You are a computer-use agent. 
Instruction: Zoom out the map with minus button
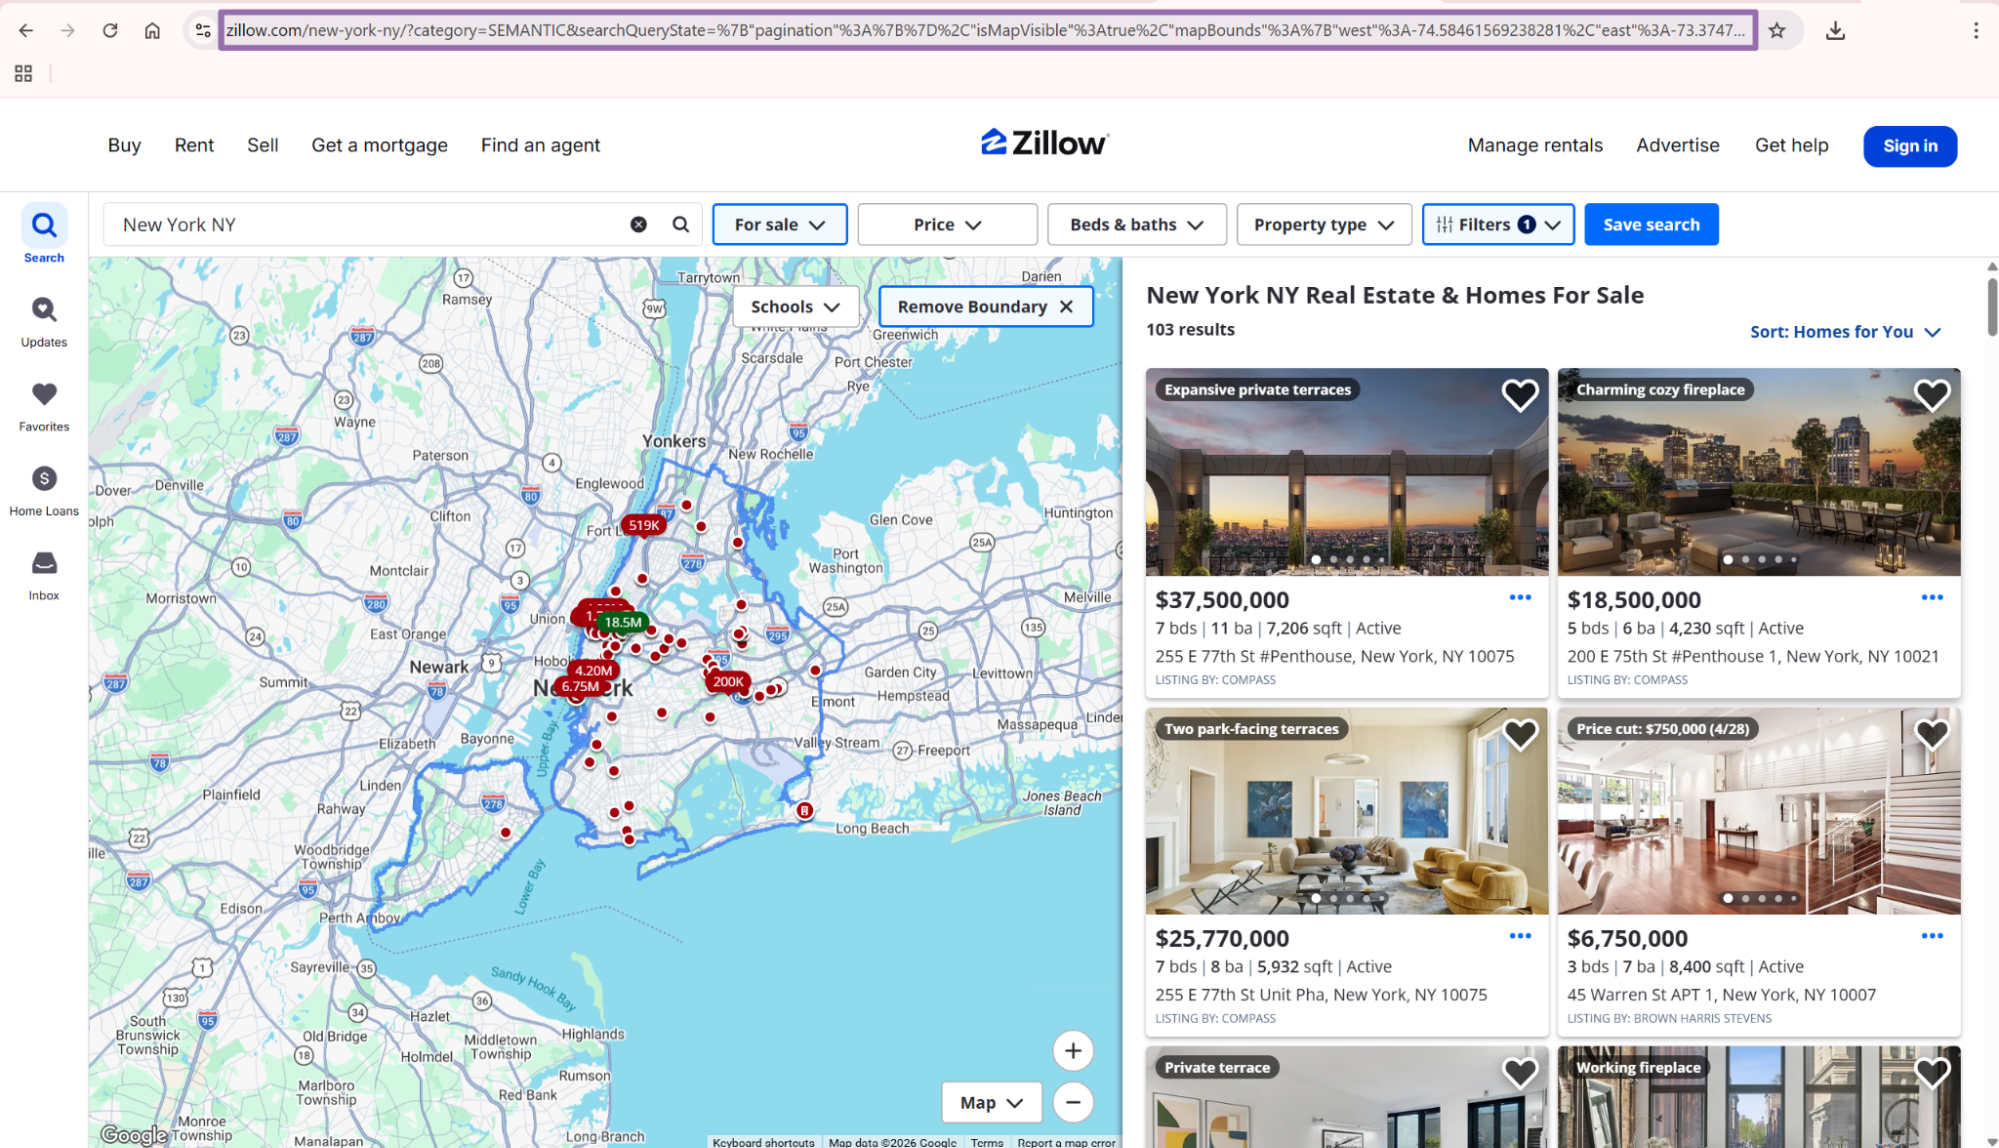click(1073, 1102)
